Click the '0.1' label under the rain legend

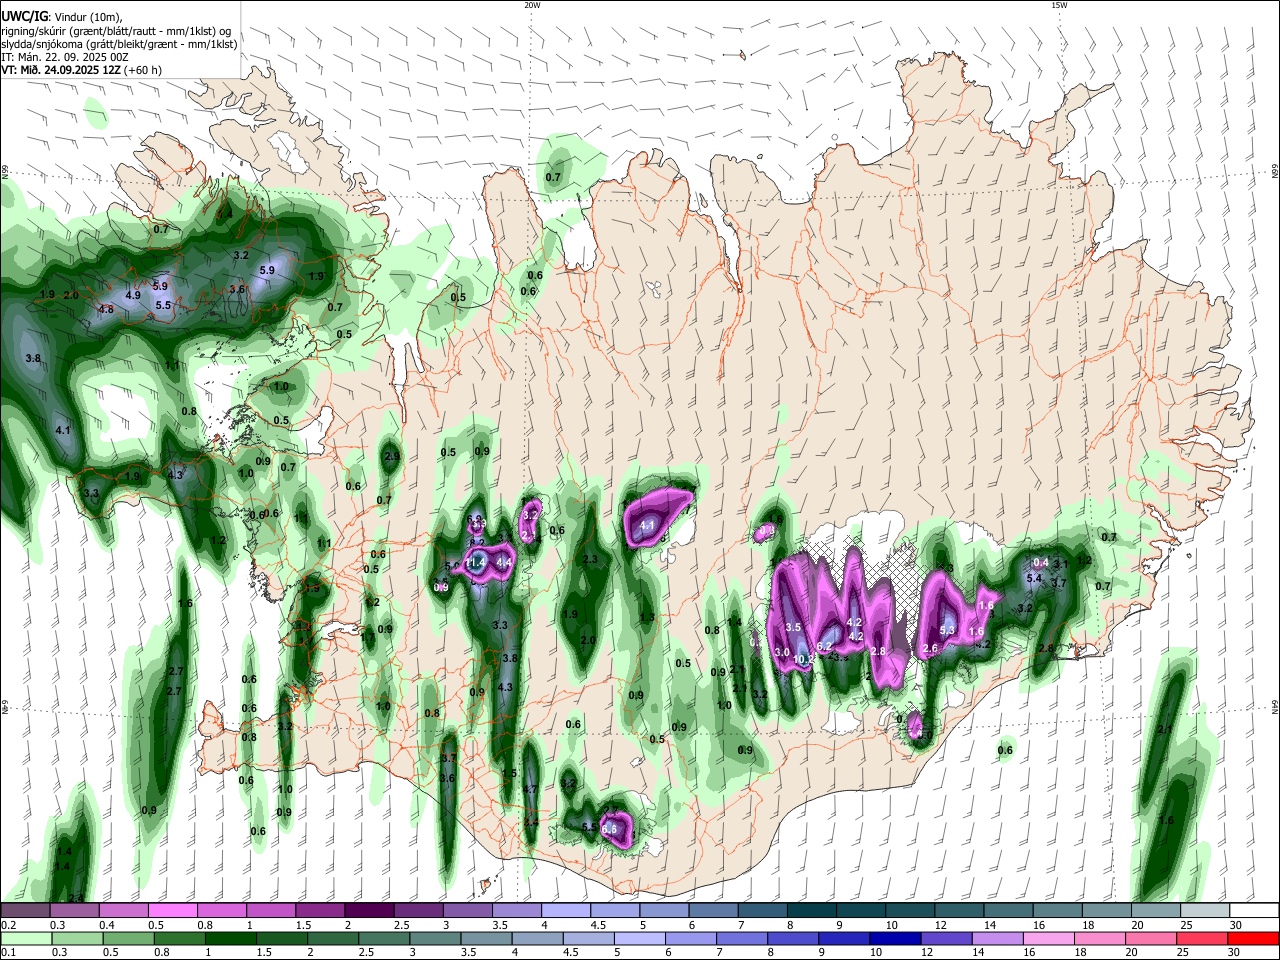coord(8,953)
